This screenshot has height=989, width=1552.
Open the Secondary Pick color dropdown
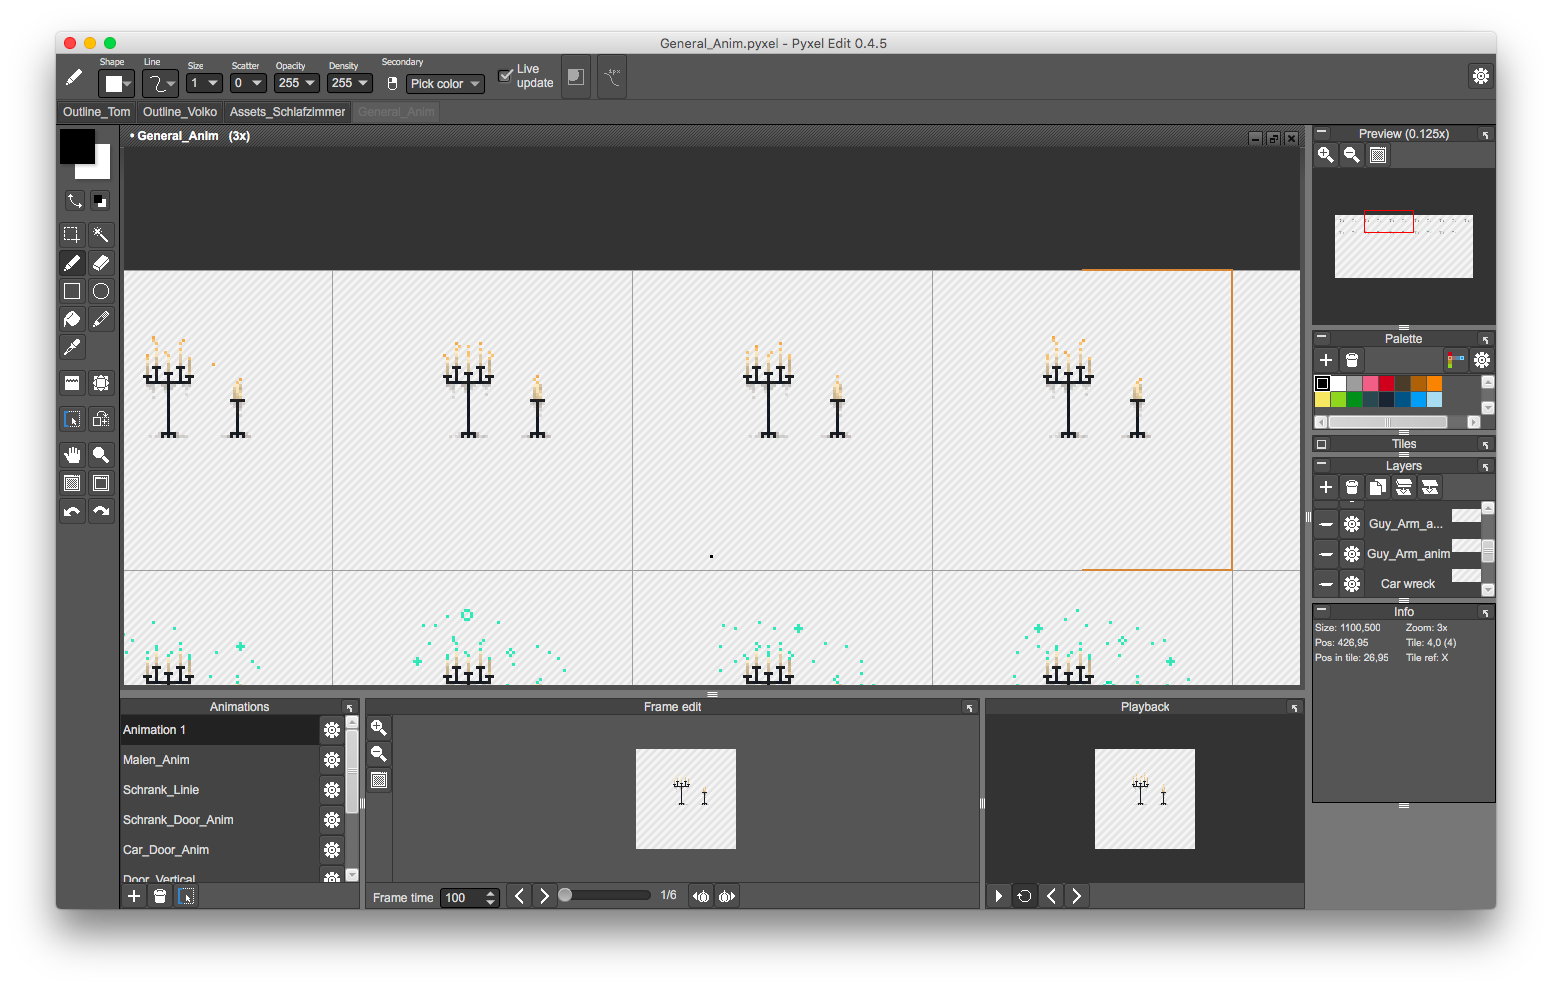tap(445, 84)
